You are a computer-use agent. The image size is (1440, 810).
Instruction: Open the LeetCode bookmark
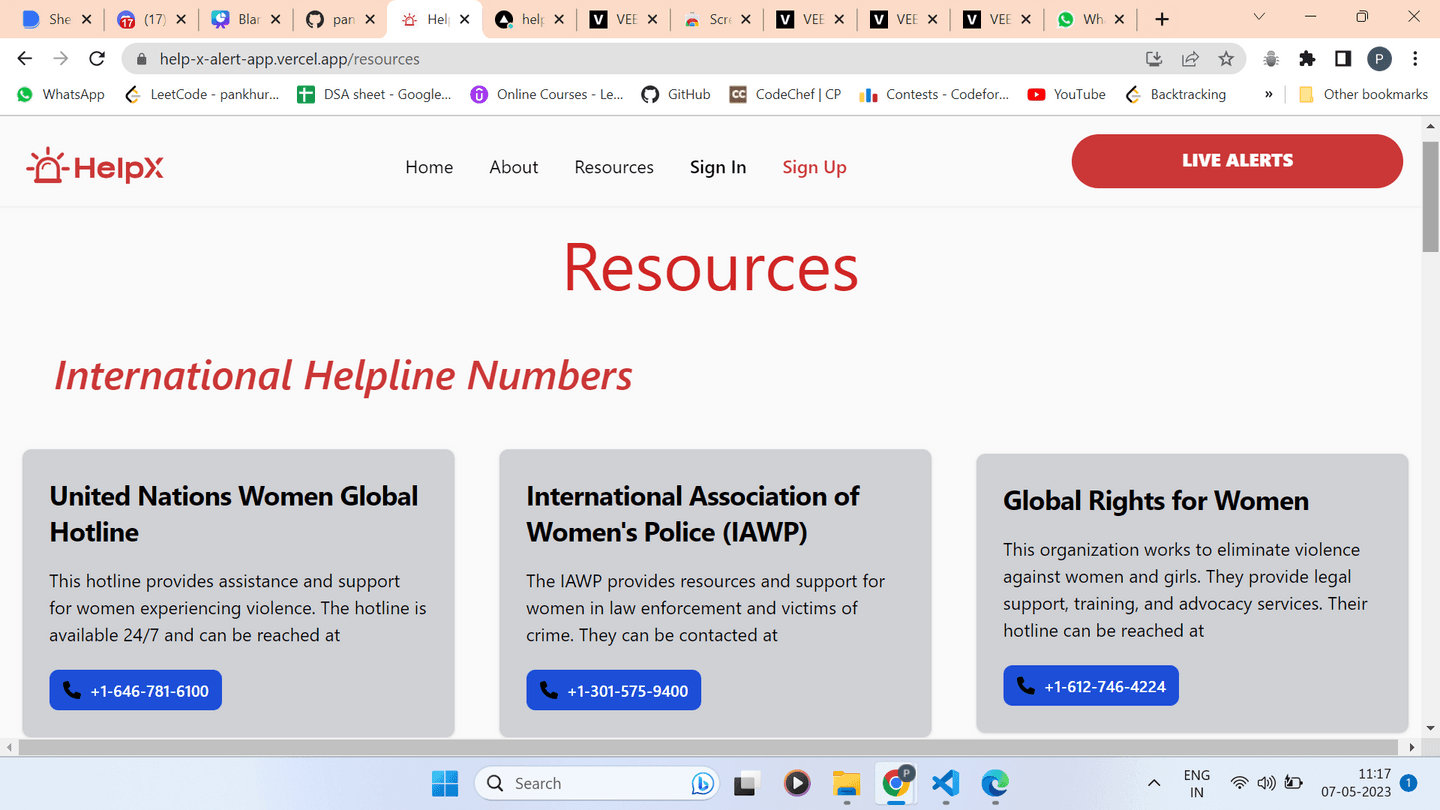(202, 94)
